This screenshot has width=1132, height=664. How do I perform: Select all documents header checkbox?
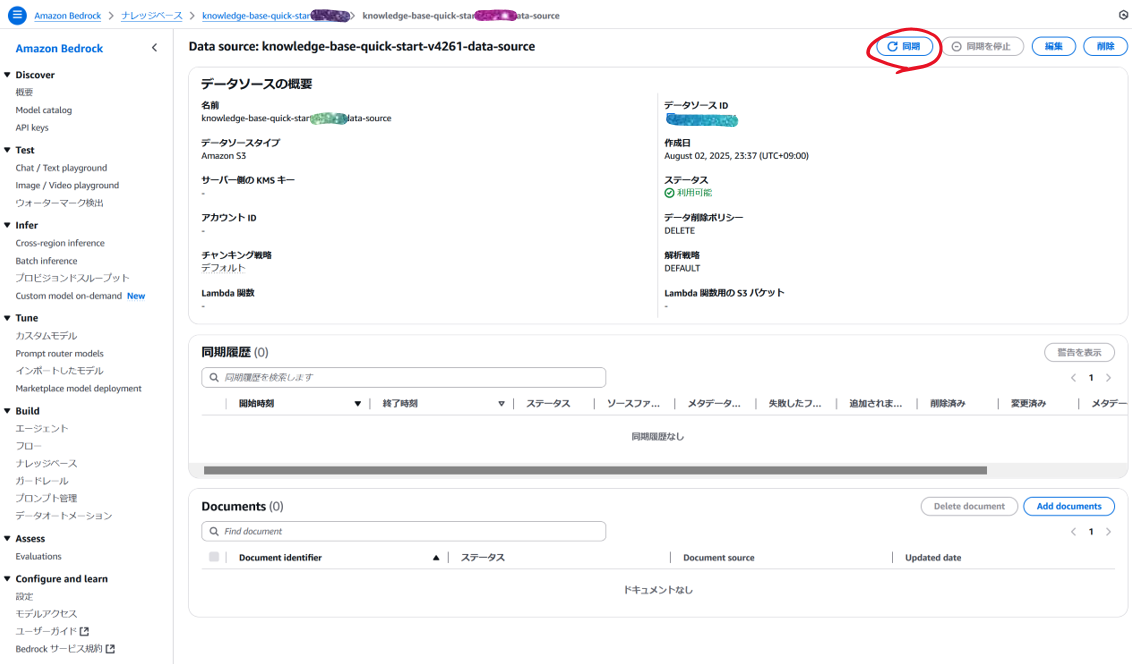click(x=214, y=556)
